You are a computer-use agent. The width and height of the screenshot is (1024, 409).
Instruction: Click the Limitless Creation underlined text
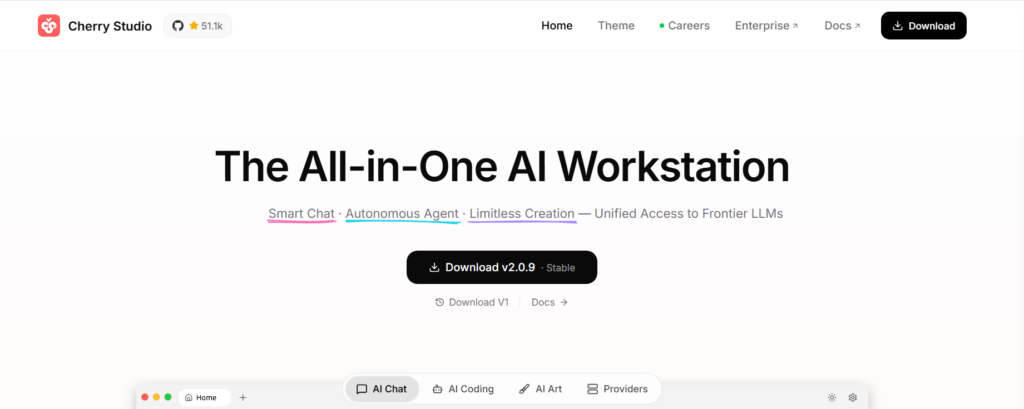pos(522,214)
